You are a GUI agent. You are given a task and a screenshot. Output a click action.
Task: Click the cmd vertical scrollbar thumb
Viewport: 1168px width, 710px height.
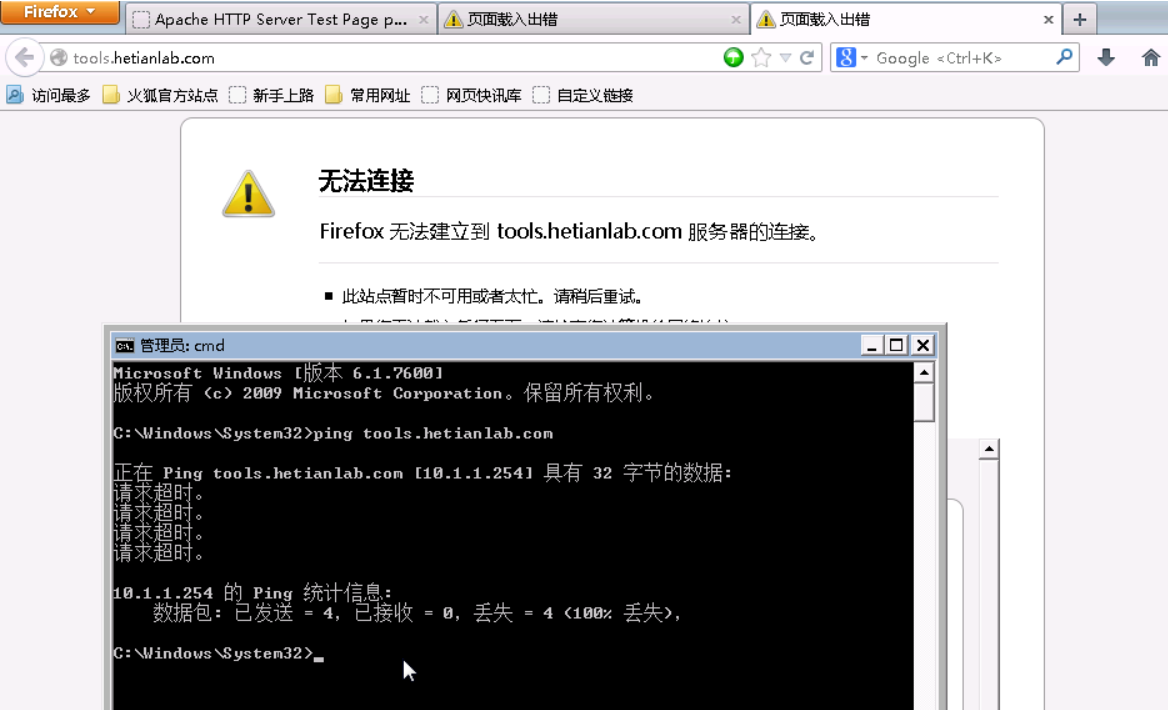click(924, 402)
